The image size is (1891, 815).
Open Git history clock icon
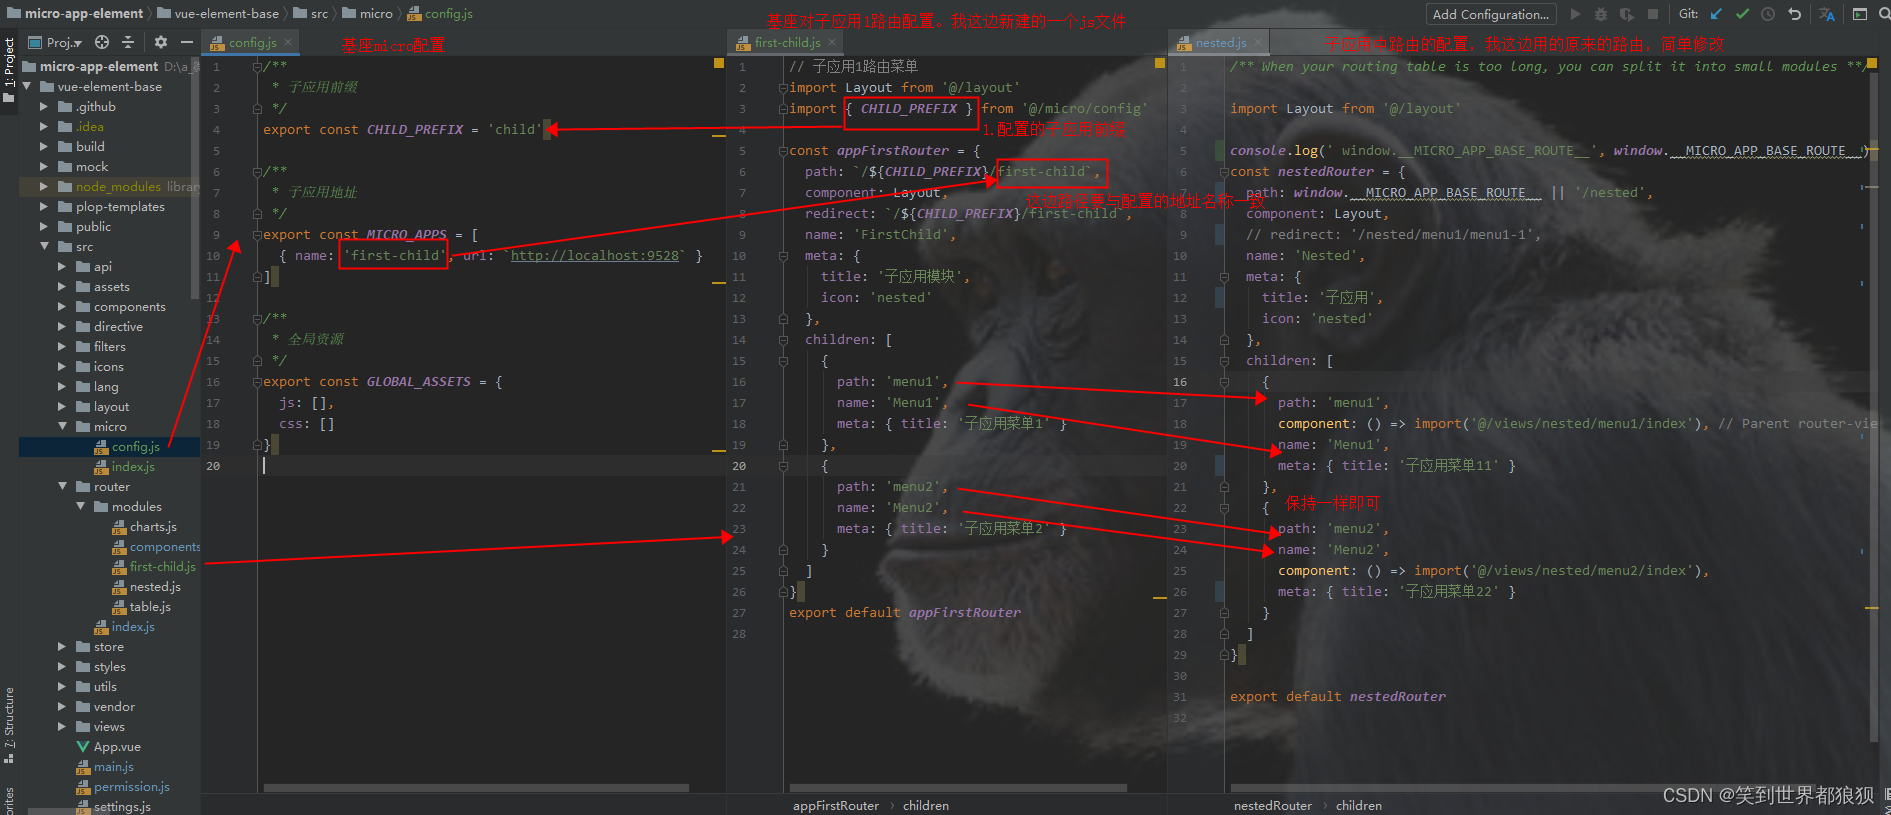(x=1768, y=14)
